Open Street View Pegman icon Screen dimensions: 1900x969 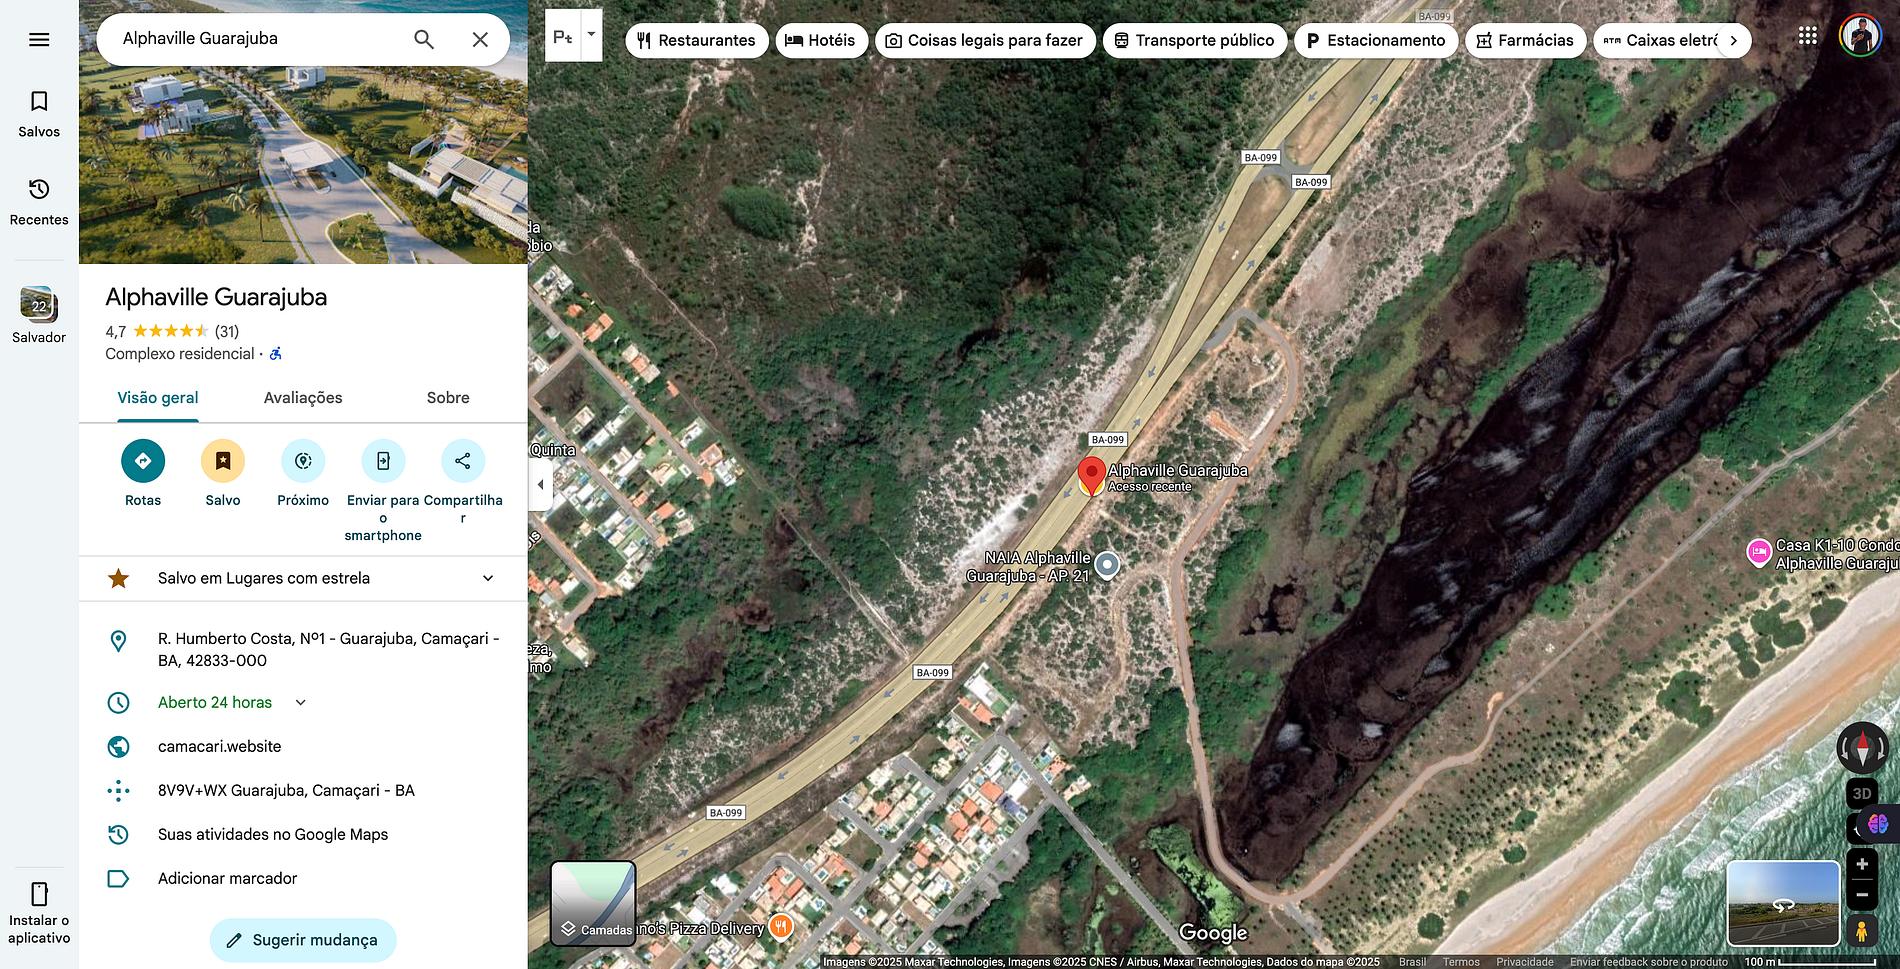click(x=1861, y=930)
